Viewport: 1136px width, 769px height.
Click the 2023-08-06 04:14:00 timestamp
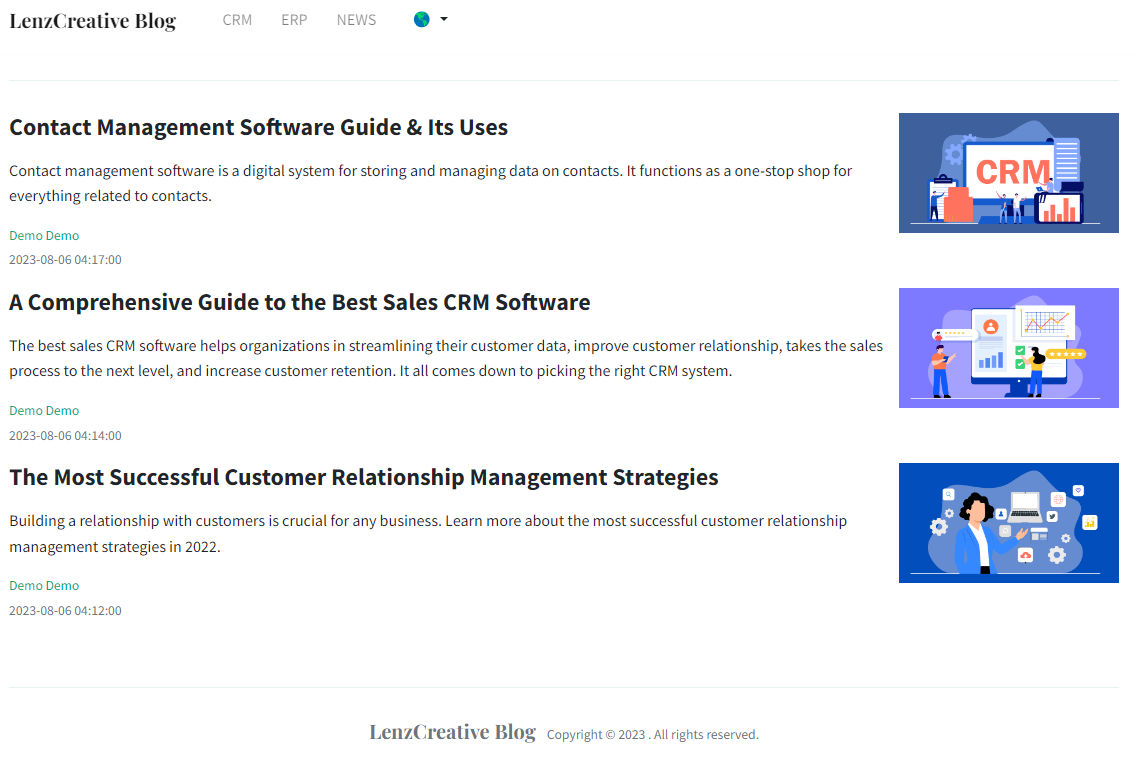click(65, 436)
